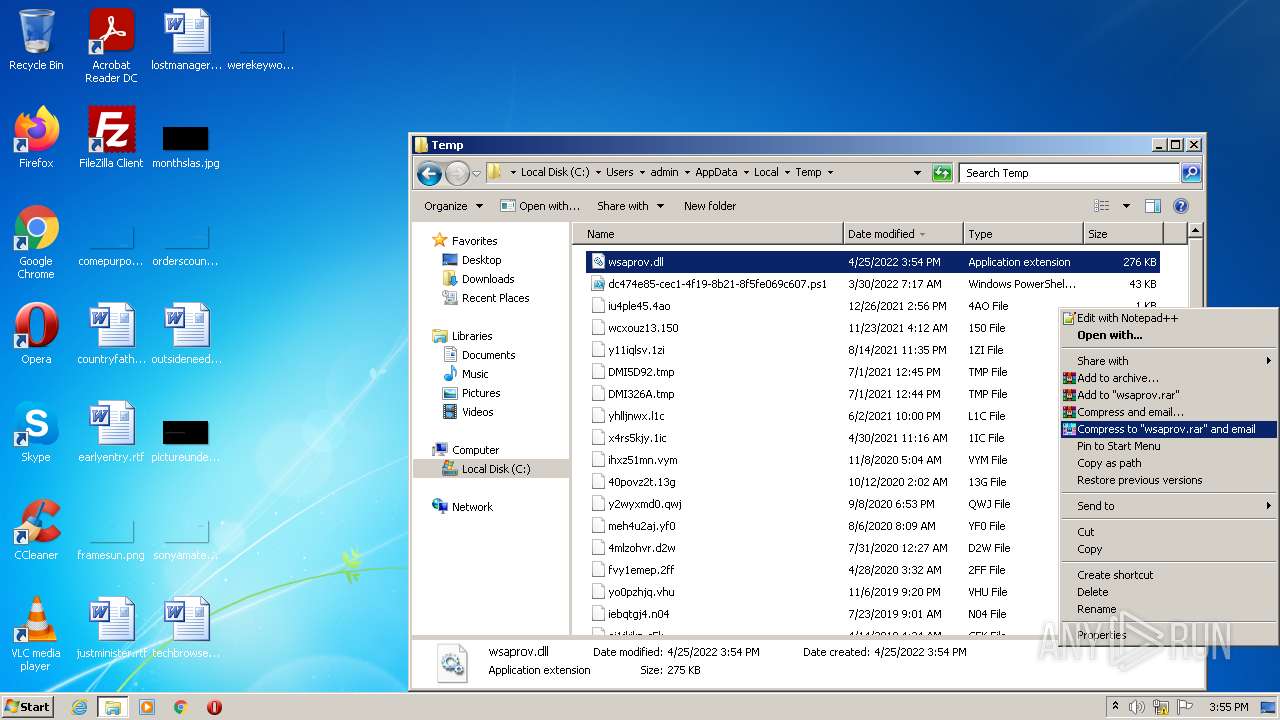The height and width of the screenshot is (720, 1280).
Task: Launch CCleaner desktop shortcut
Action: (36, 530)
